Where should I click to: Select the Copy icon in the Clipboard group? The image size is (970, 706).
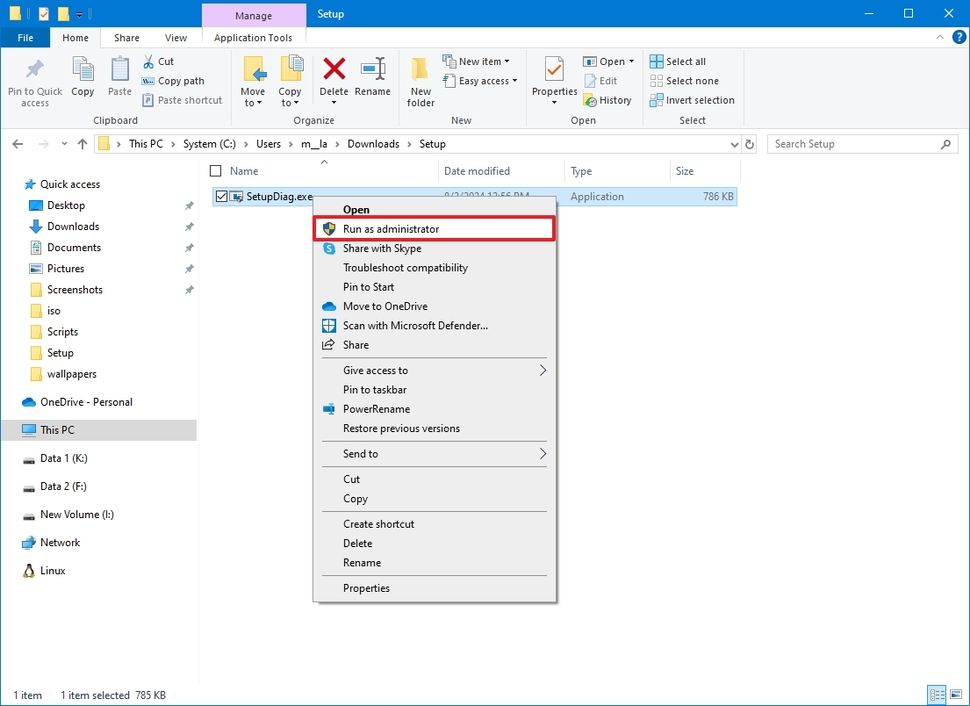pyautogui.click(x=82, y=79)
